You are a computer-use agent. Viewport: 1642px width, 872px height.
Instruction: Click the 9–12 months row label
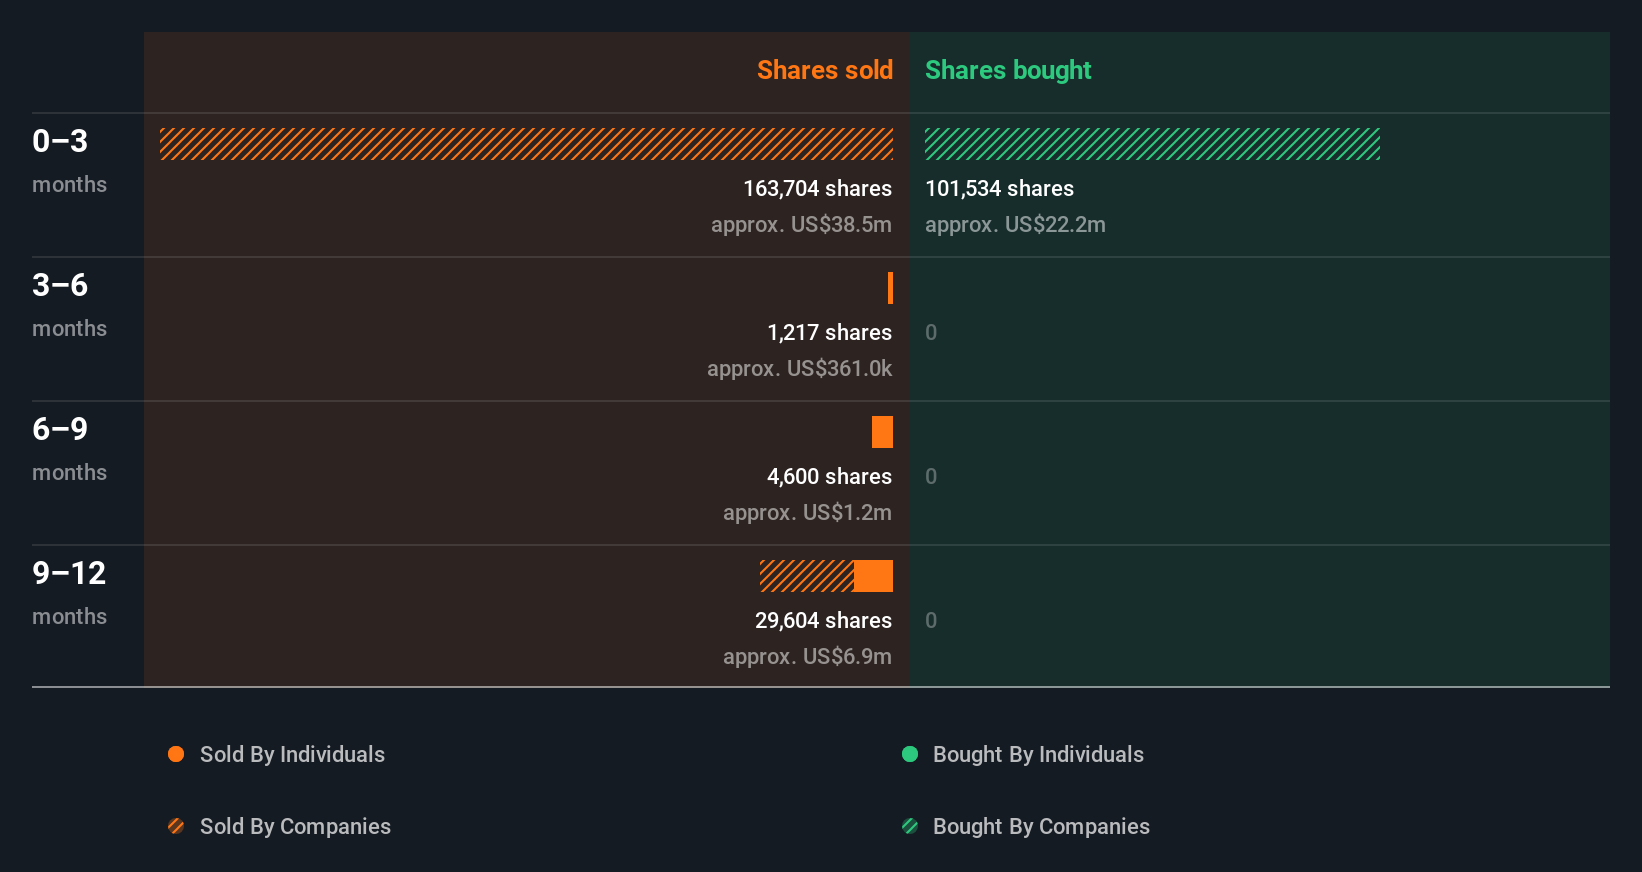point(69,592)
